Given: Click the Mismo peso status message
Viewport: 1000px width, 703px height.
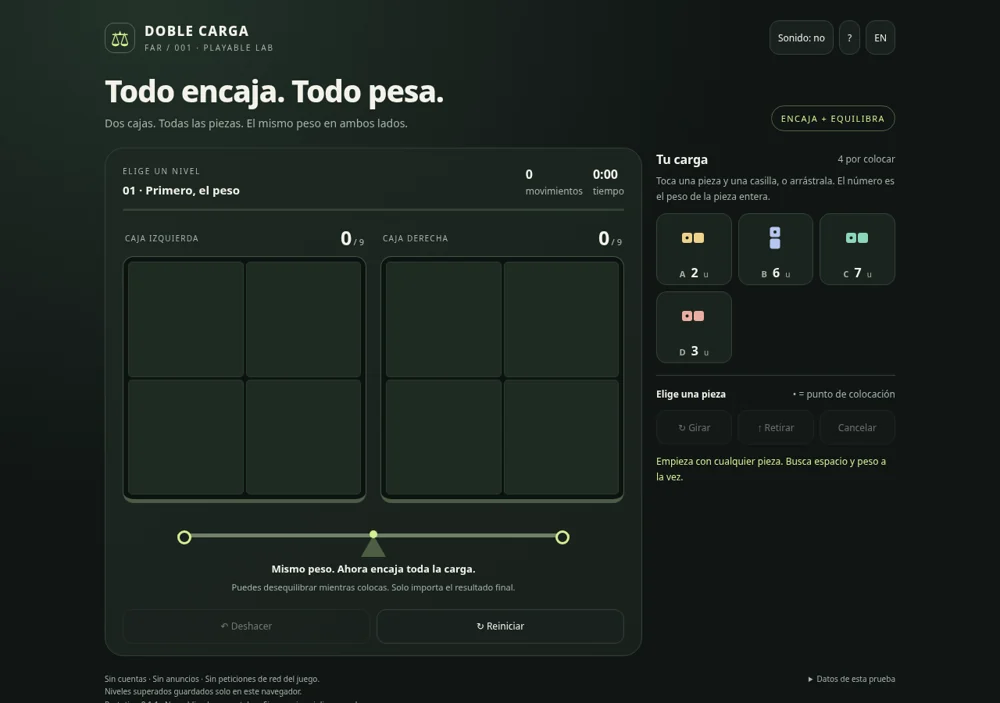Looking at the screenshot, I should tap(373, 569).
